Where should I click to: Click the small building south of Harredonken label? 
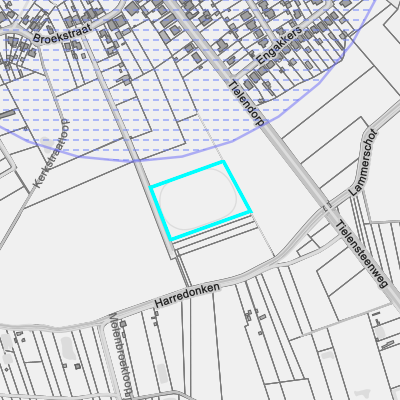point(155,313)
